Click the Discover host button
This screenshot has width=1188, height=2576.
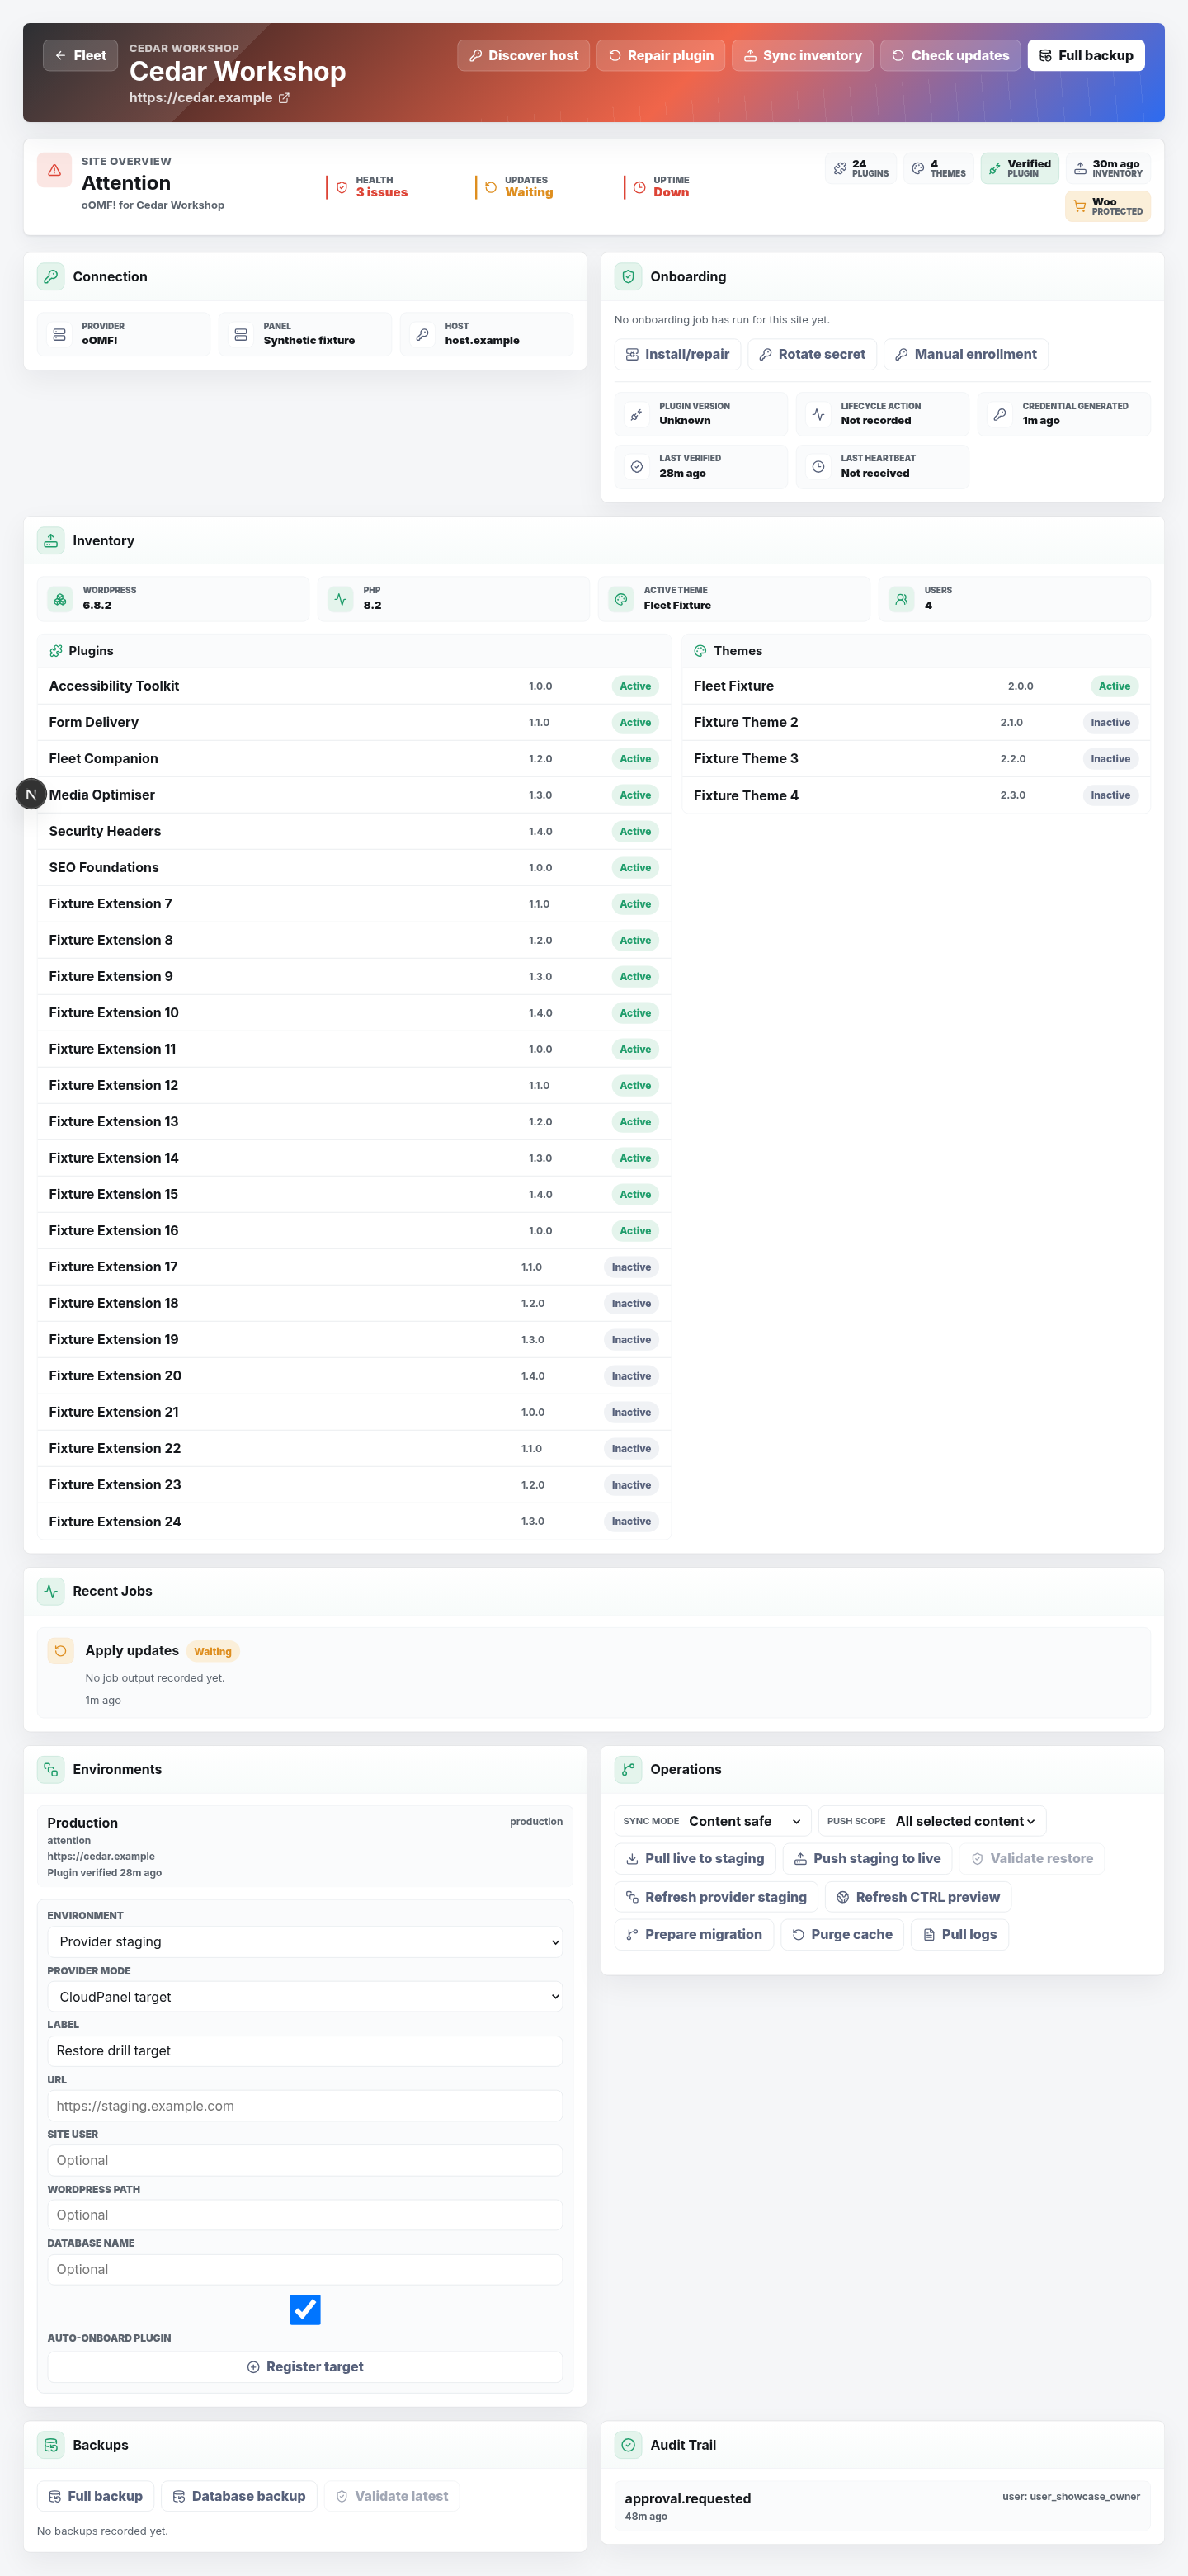tap(524, 56)
